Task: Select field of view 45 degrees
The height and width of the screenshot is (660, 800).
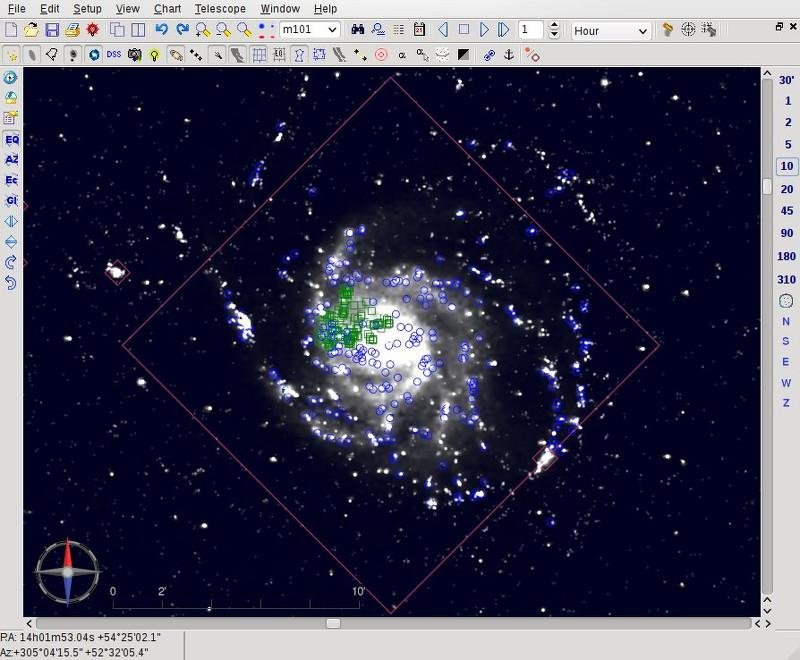Action: [x=785, y=211]
